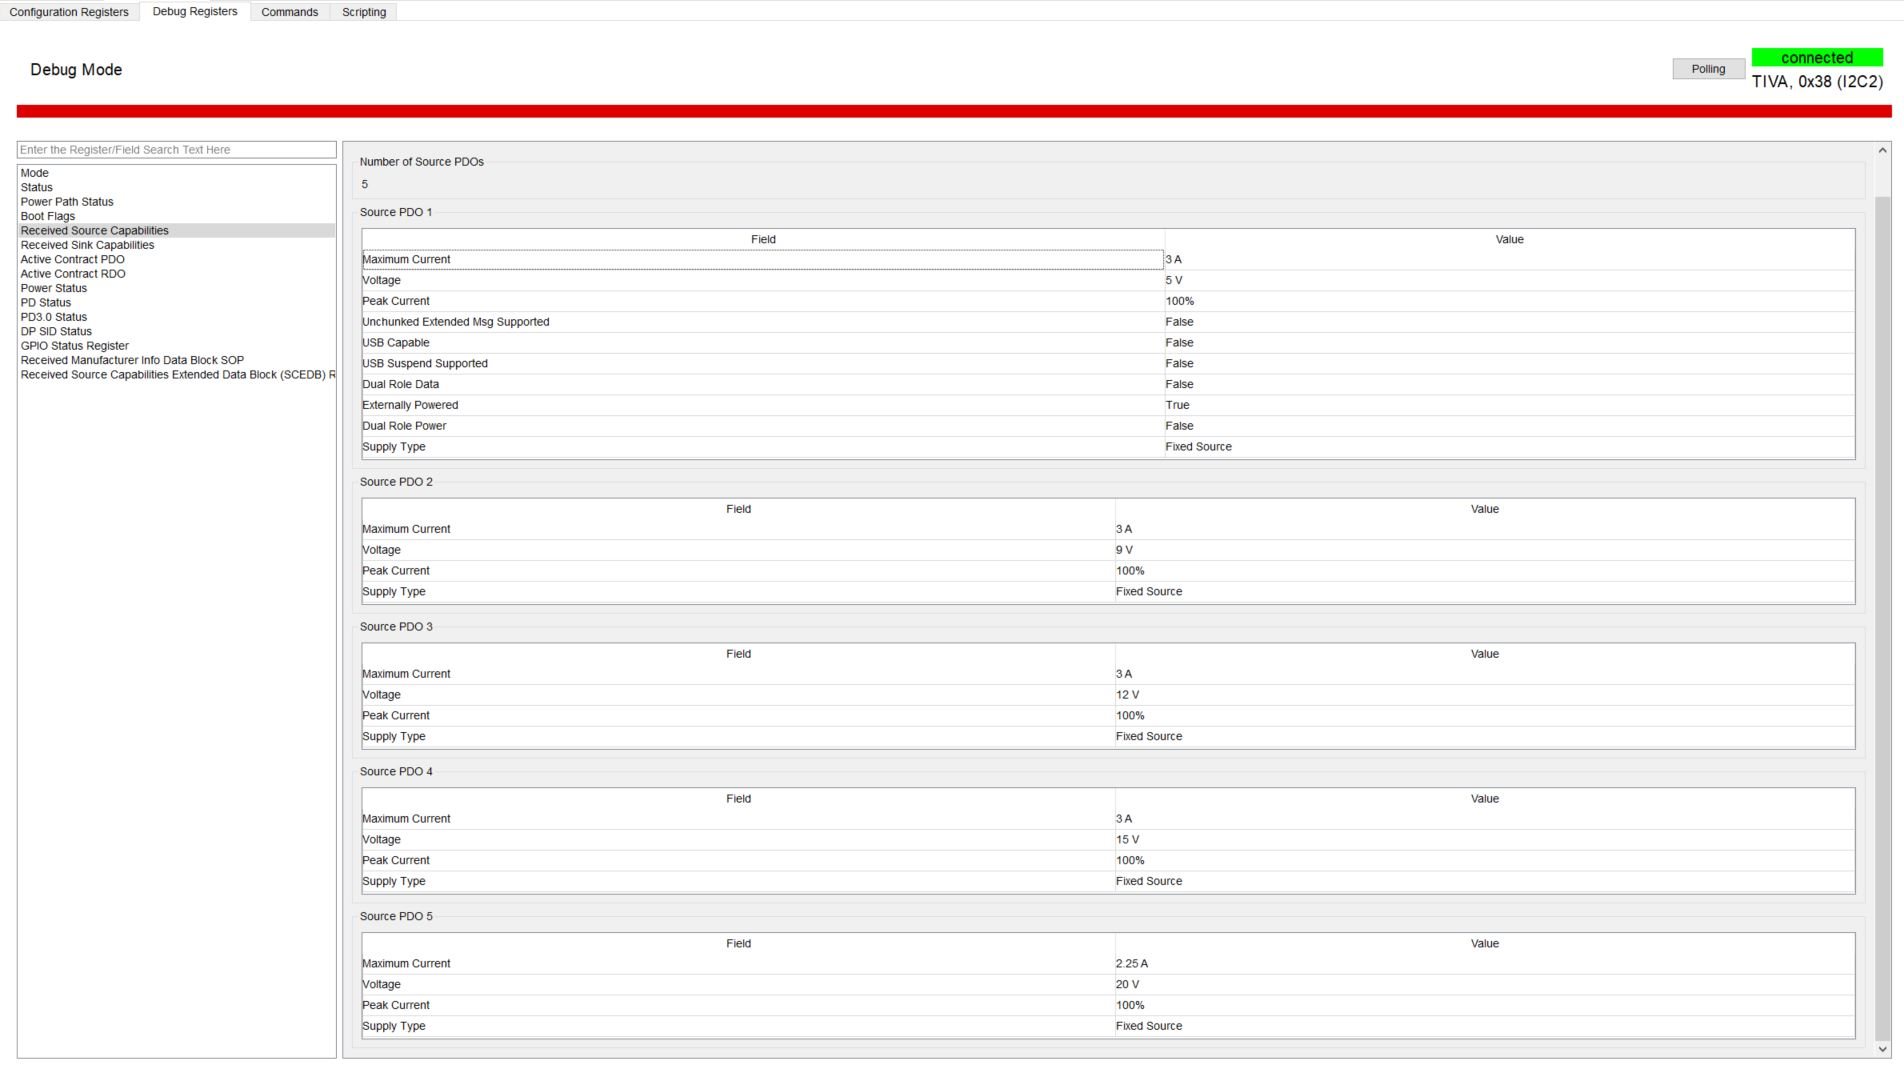Click the register search text box

[x=175, y=149]
